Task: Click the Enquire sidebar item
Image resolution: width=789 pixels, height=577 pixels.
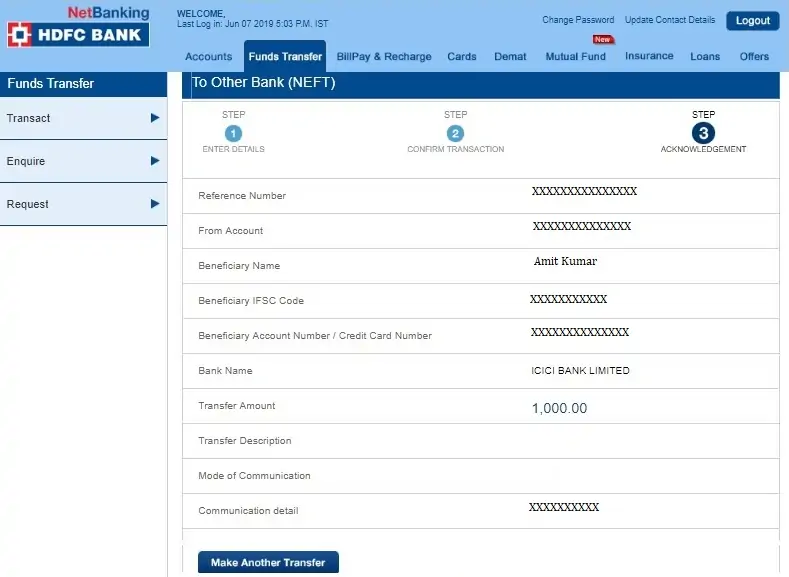Action: pyautogui.click(x=84, y=161)
